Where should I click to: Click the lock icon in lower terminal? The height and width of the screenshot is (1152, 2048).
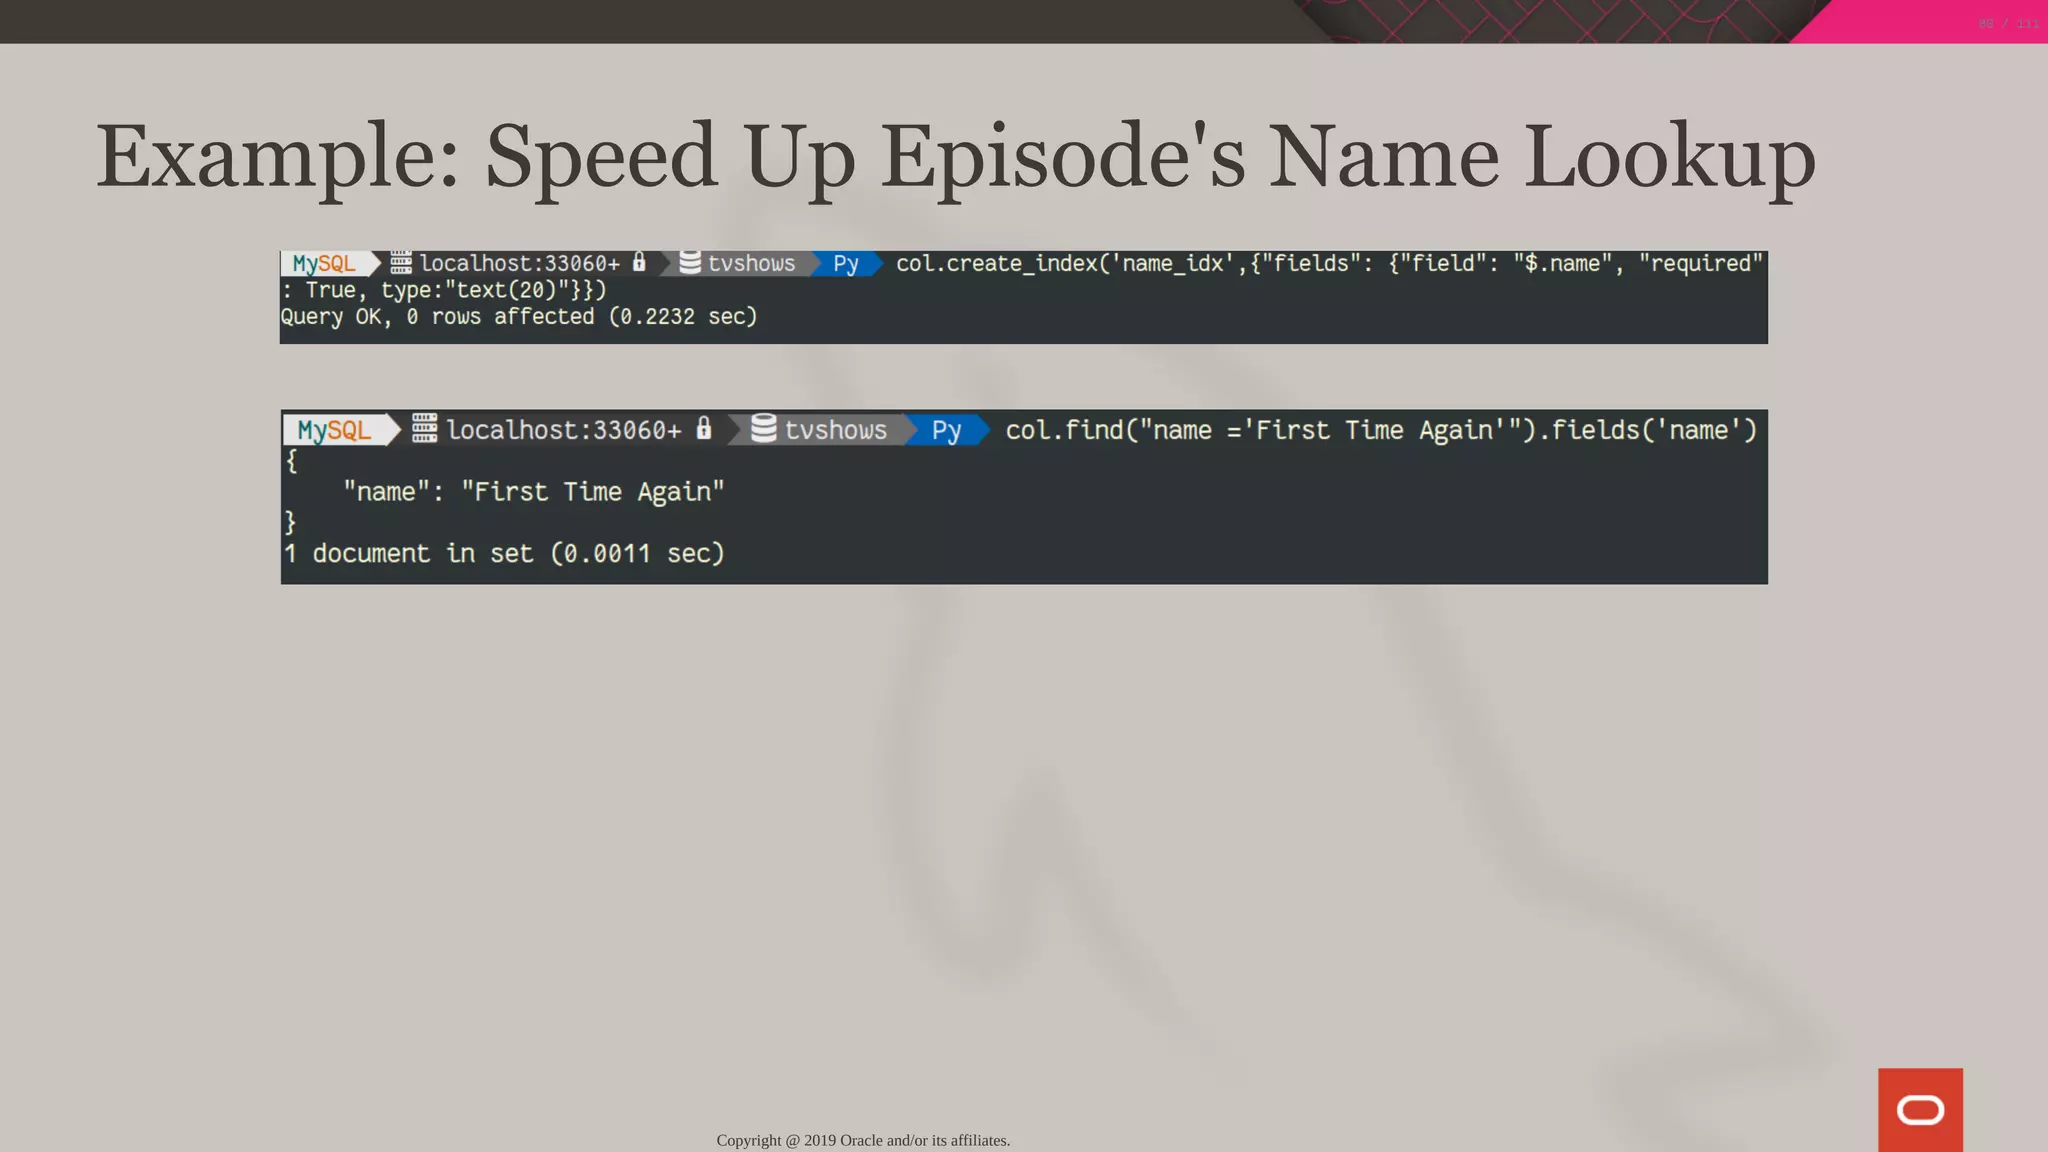click(704, 428)
